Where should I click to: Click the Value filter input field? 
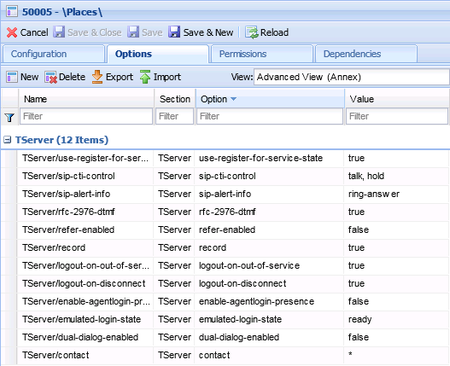pos(397,116)
